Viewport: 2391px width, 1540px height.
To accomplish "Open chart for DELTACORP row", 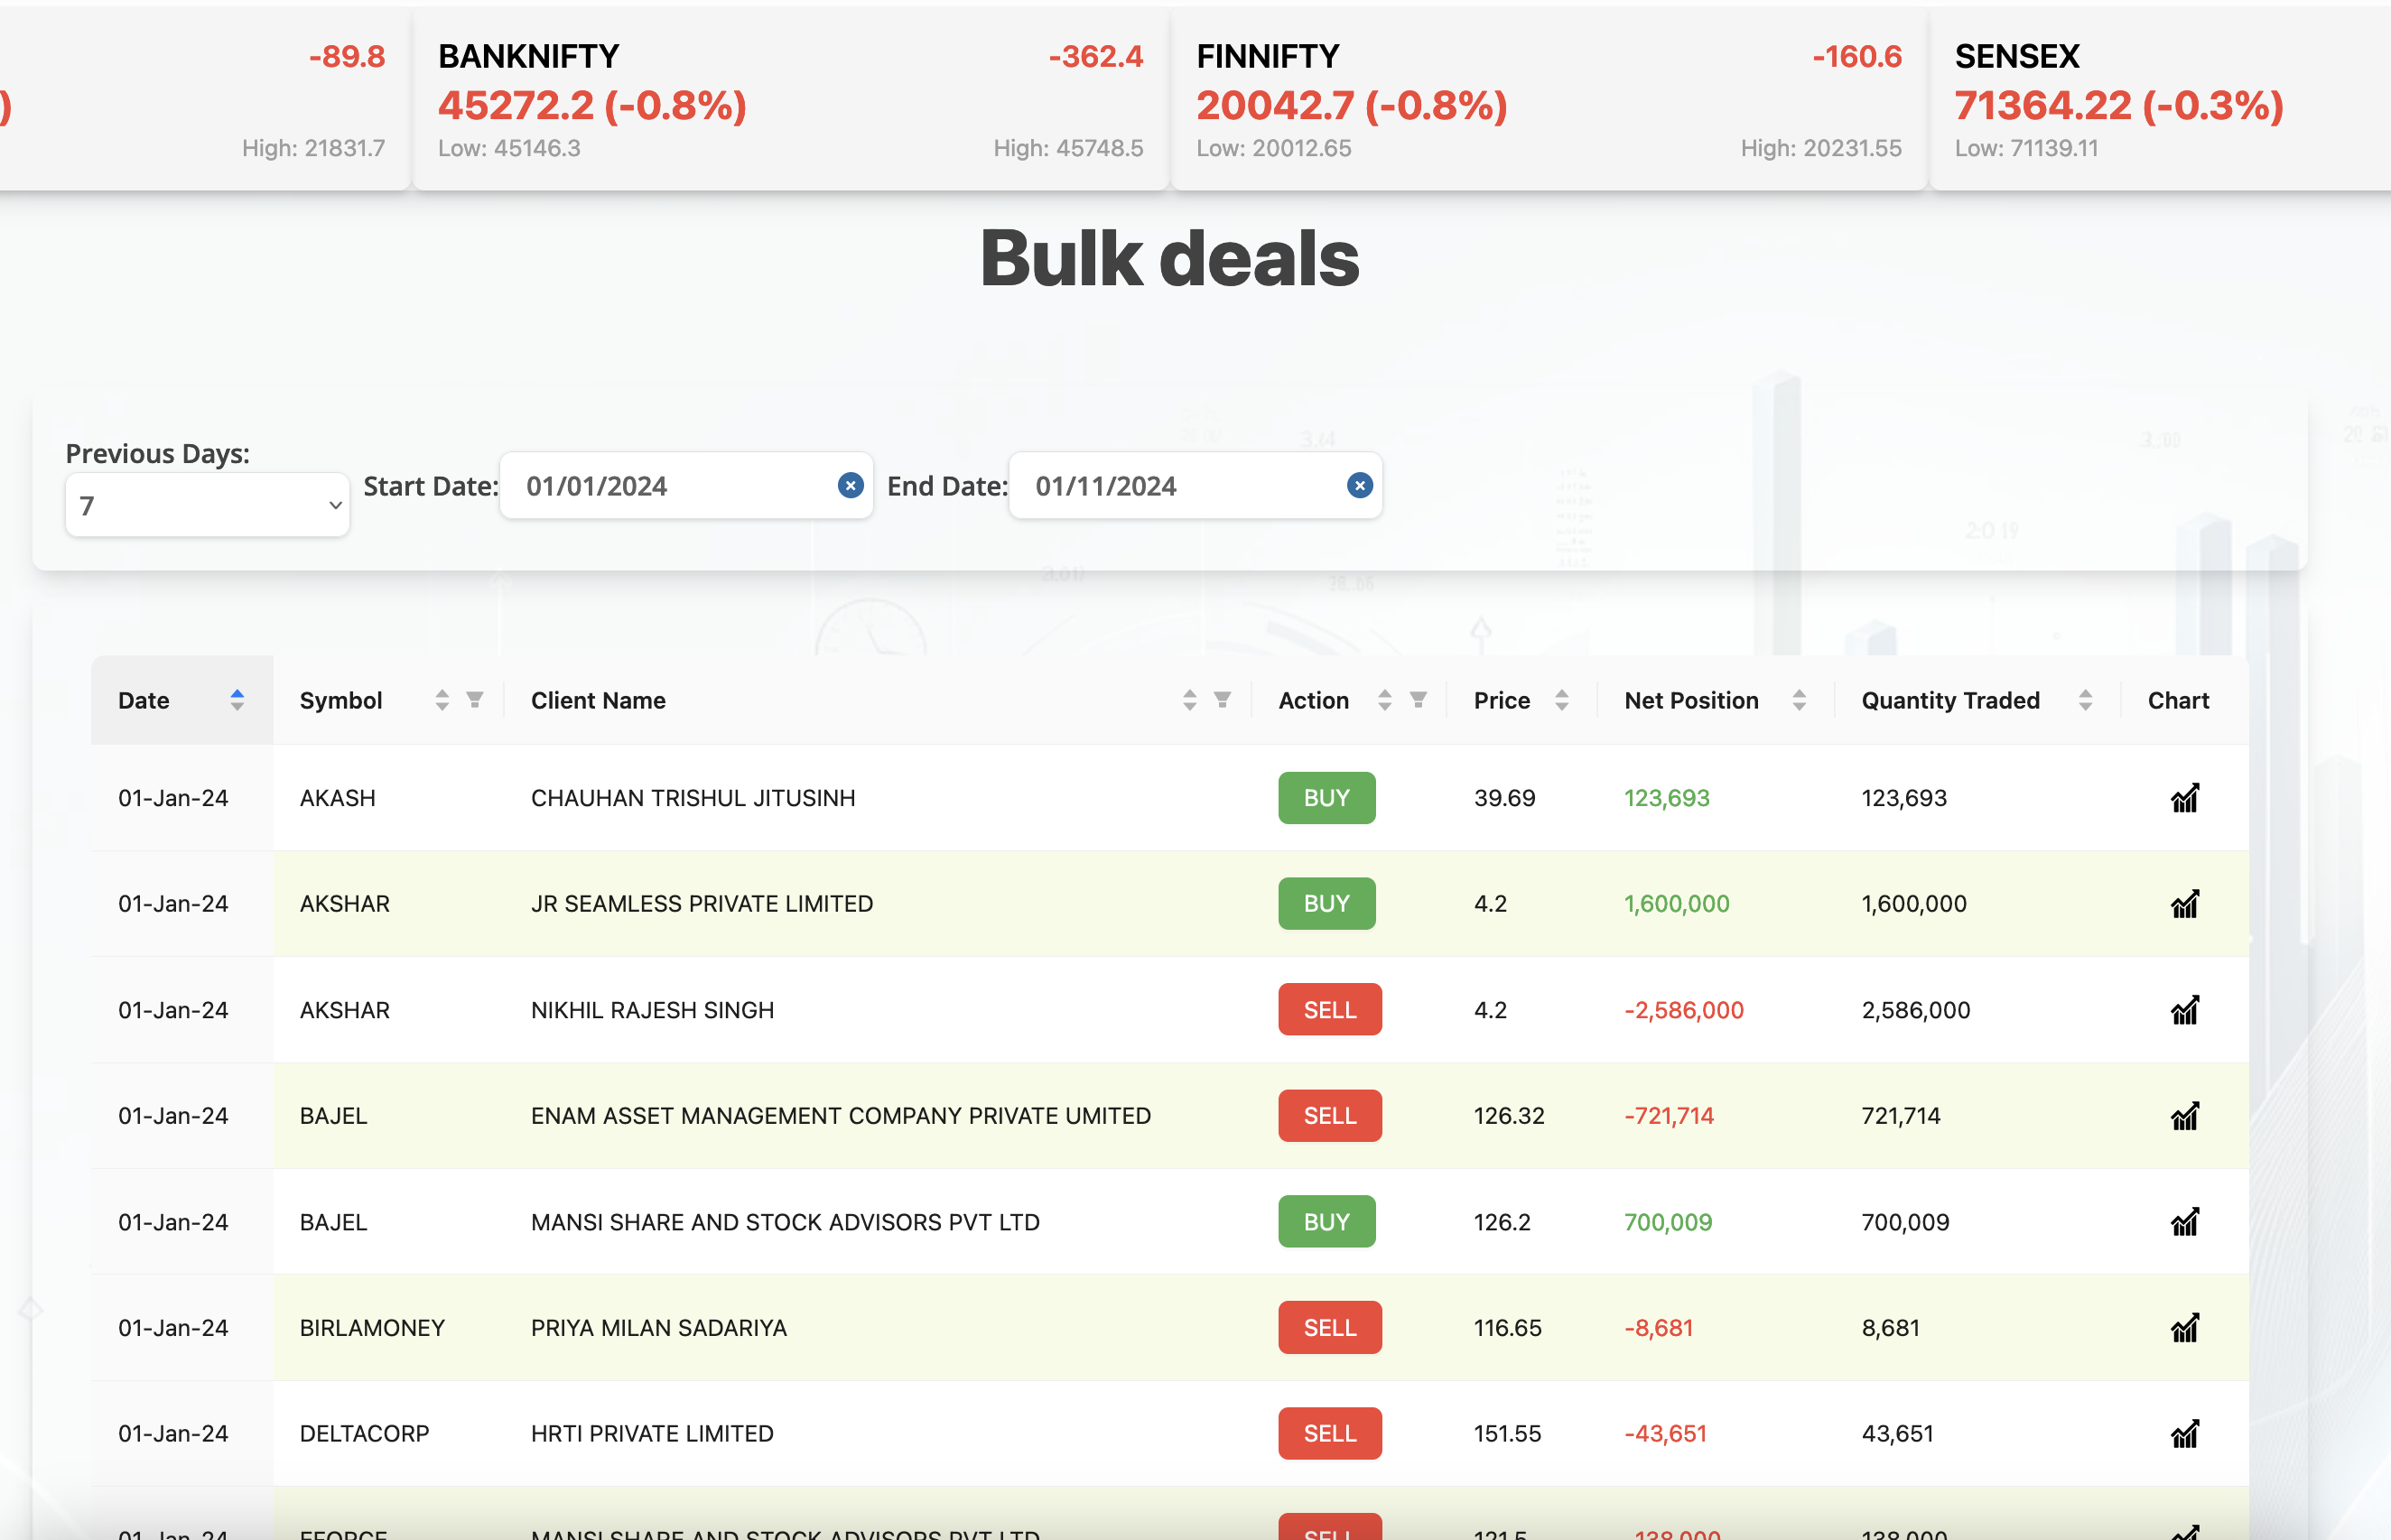I will point(2184,1433).
